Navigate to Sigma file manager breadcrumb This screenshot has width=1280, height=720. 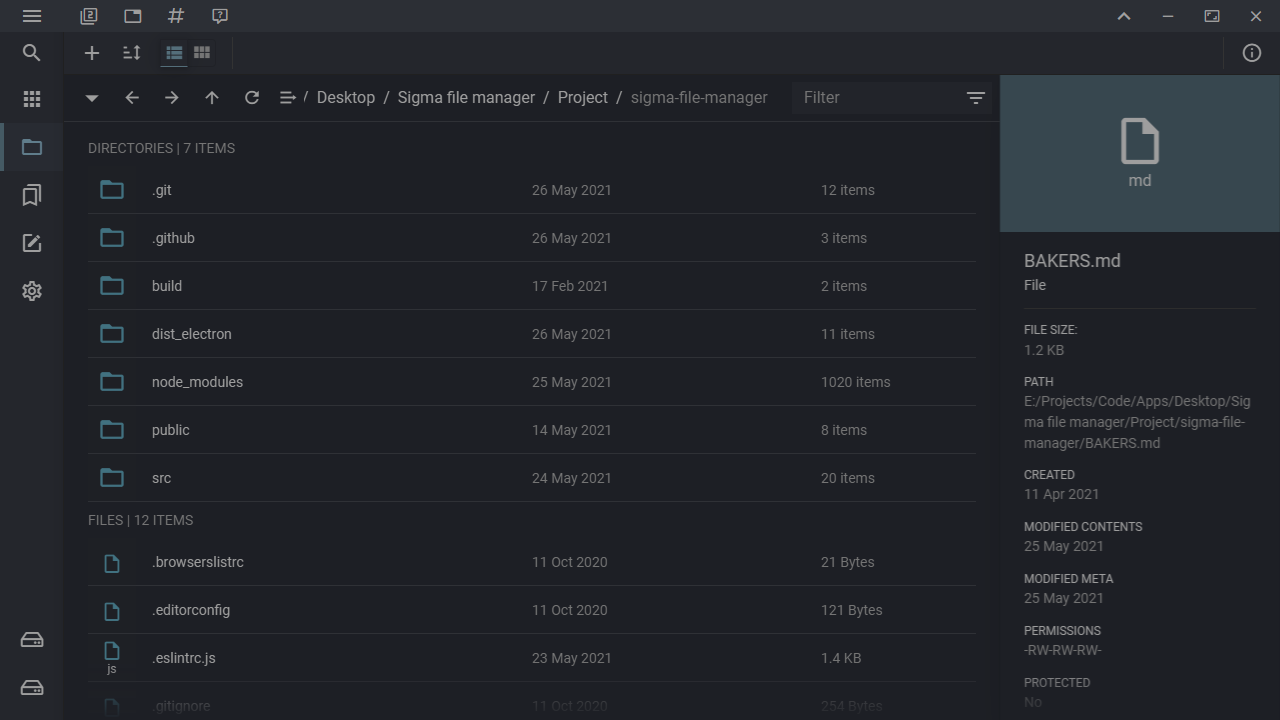pyautogui.click(x=466, y=97)
